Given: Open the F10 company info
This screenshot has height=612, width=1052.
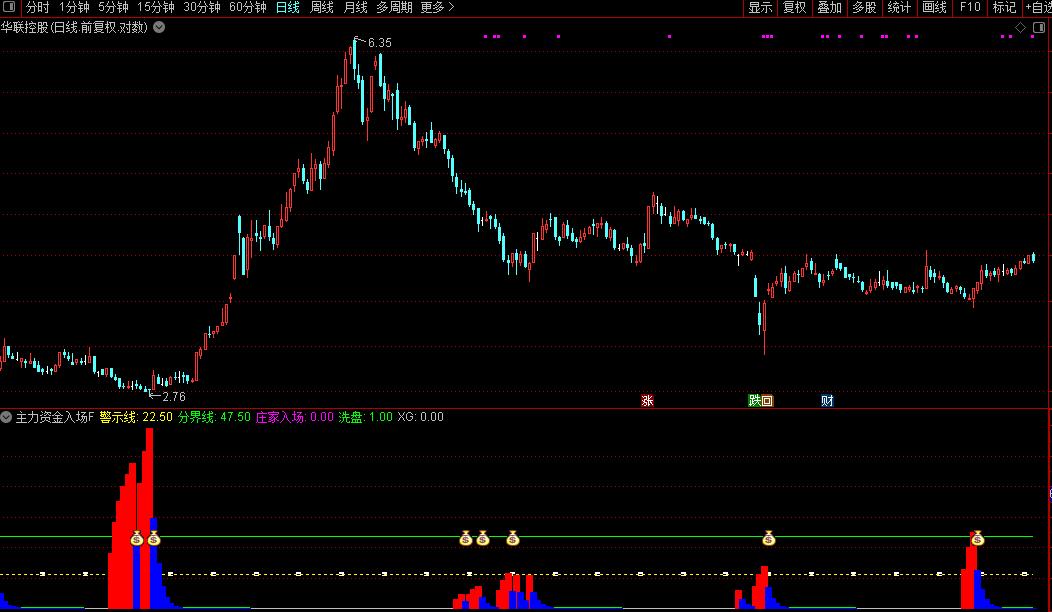Looking at the screenshot, I should 970,7.
